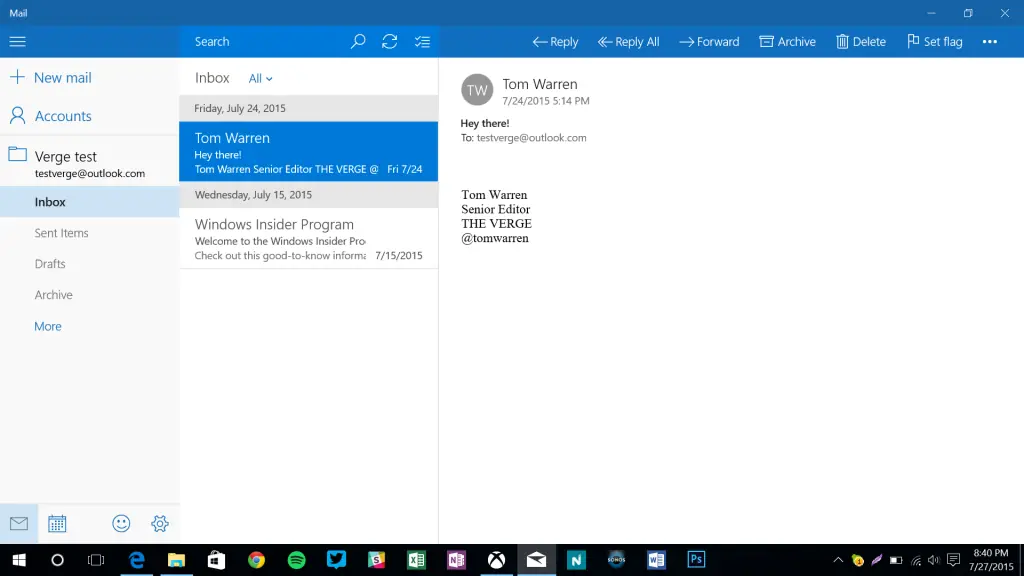Open the Drafts folder
Screen dimensions: 1024x576
coord(50,264)
